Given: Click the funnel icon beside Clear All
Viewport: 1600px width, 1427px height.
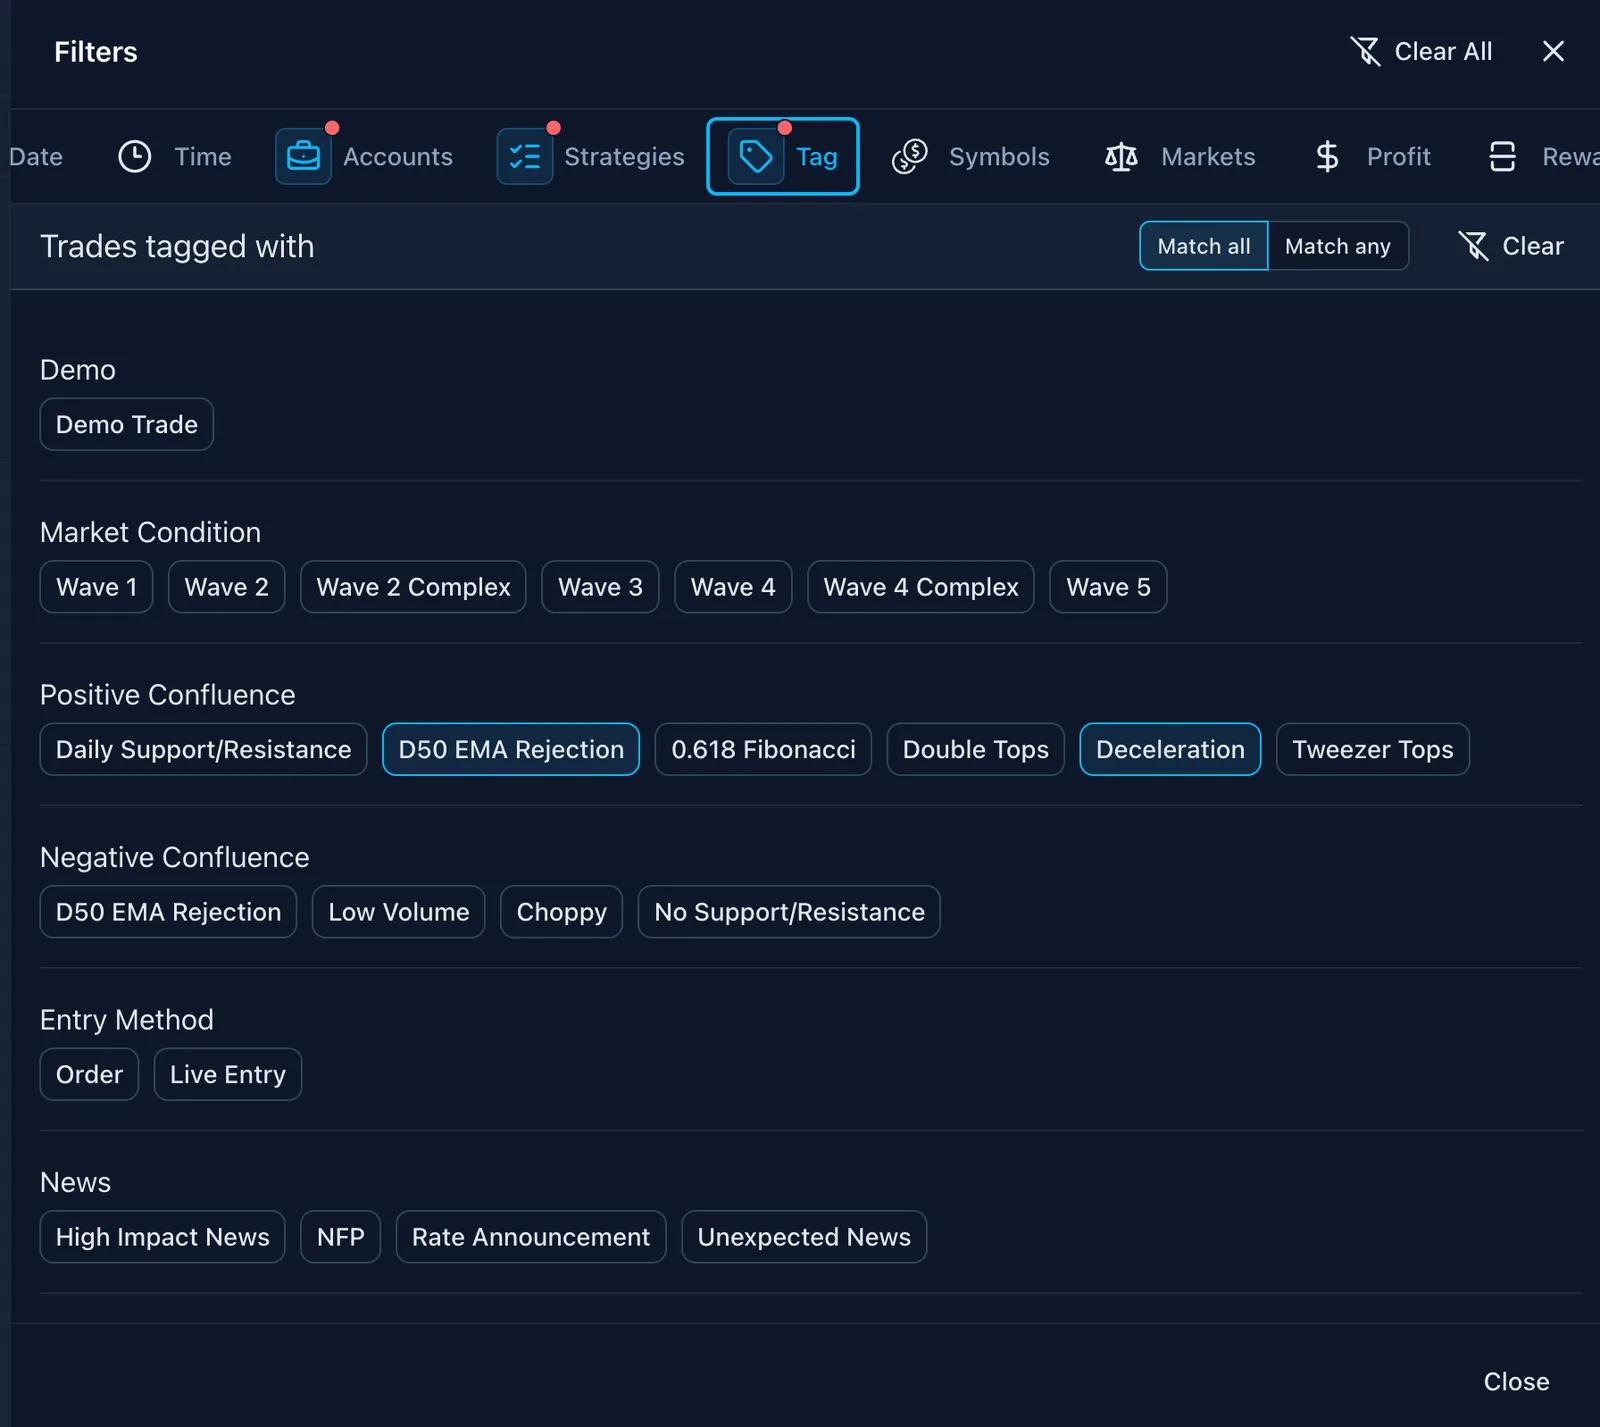Looking at the screenshot, I should pos(1365,51).
